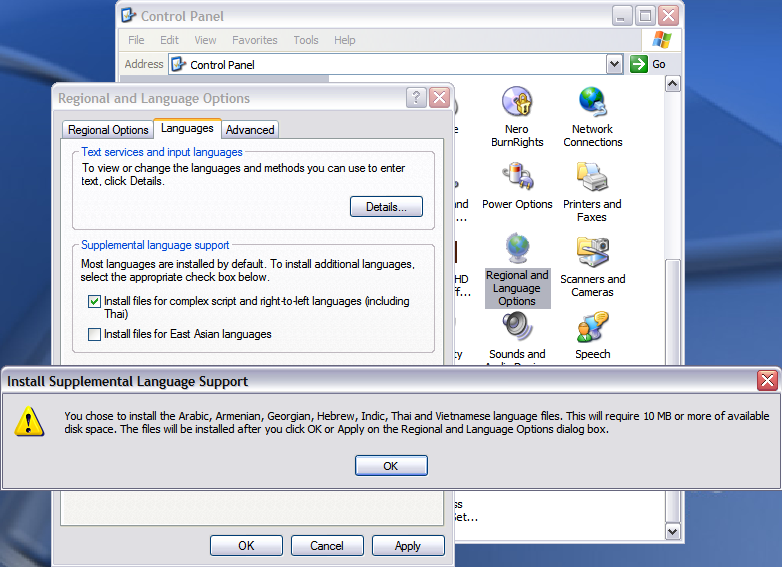Open the View menu
This screenshot has height=567, width=782.
tap(205, 40)
